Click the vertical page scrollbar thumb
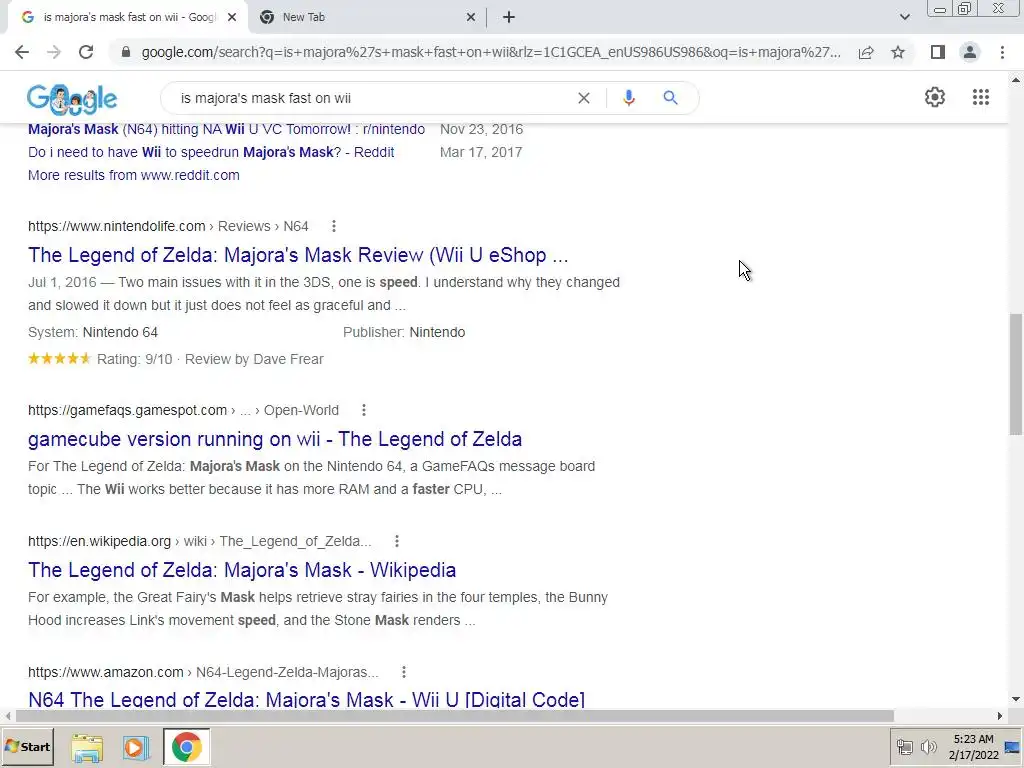Viewport: 1024px width, 768px height. [1016, 374]
